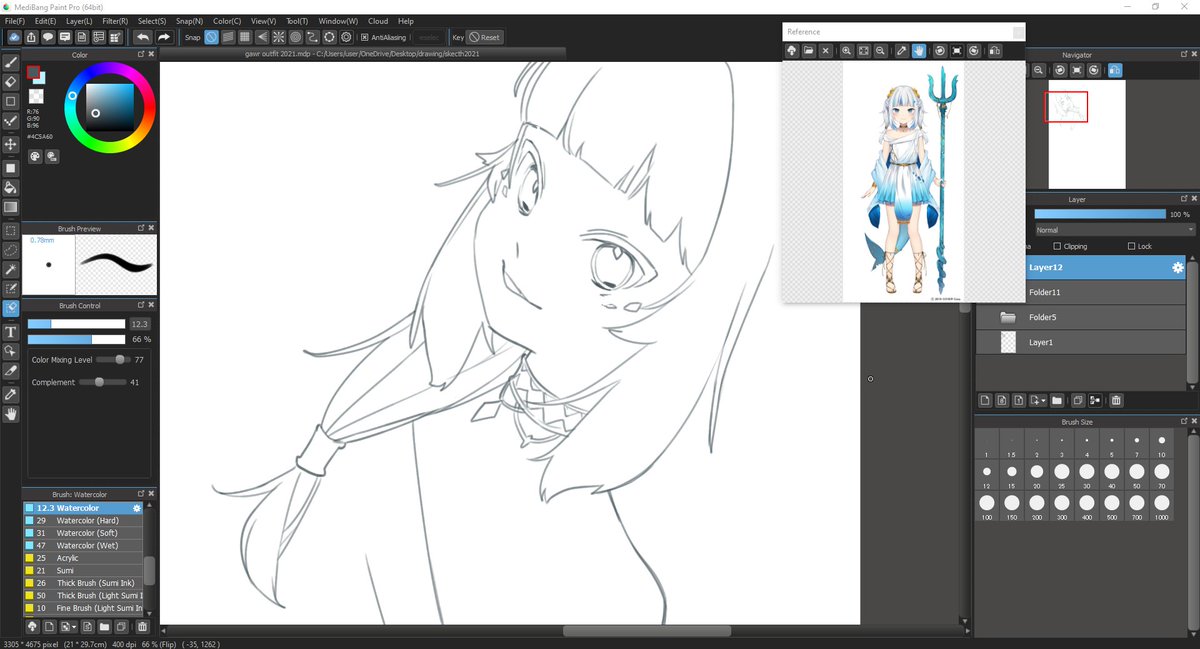Image resolution: width=1200 pixels, height=649 pixels.
Task: Undock the Color panel
Action: [141, 55]
